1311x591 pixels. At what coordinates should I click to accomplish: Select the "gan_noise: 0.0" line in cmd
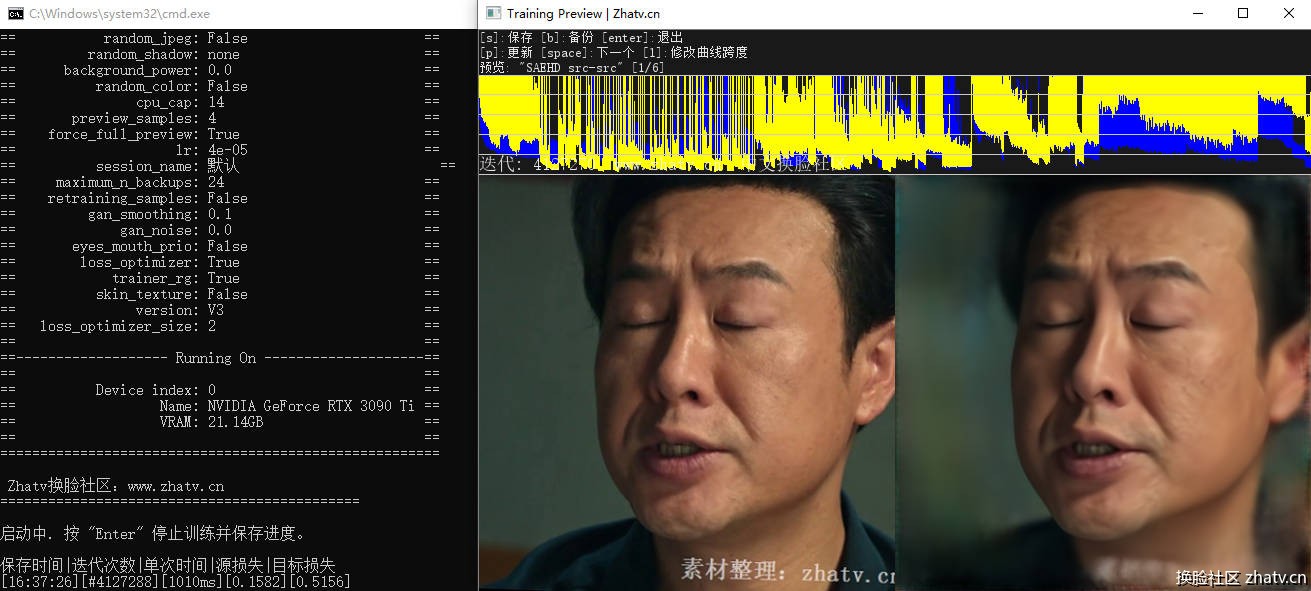click(x=175, y=230)
